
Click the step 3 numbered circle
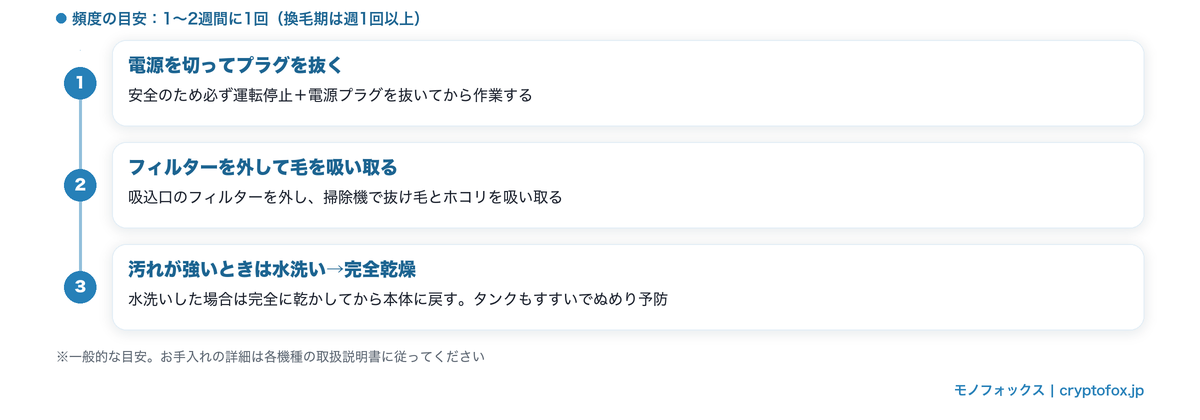tap(80, 287)
